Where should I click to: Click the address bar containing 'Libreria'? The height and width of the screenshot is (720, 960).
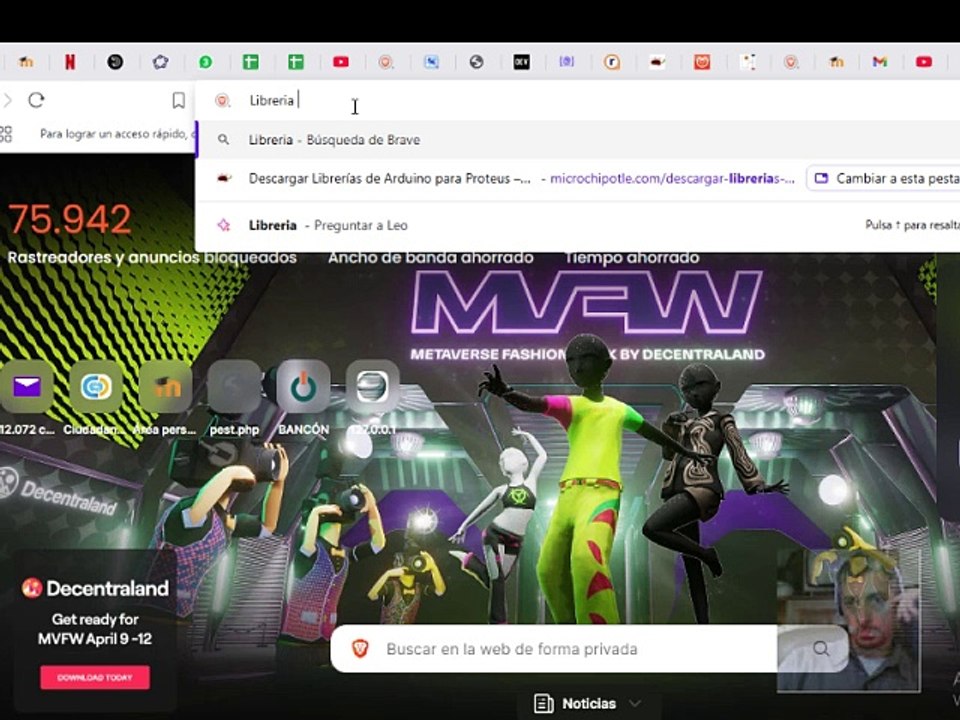coord(576,100)
